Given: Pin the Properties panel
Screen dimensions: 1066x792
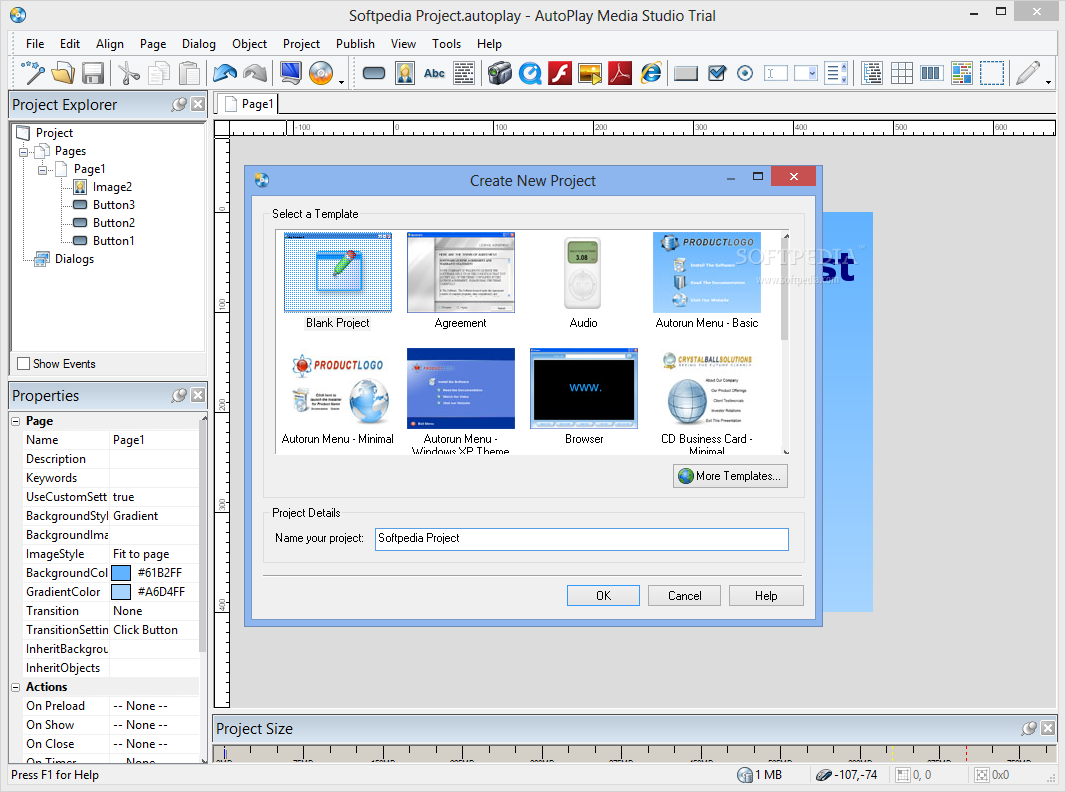Looking at the screenshot, I should (179, 396).
